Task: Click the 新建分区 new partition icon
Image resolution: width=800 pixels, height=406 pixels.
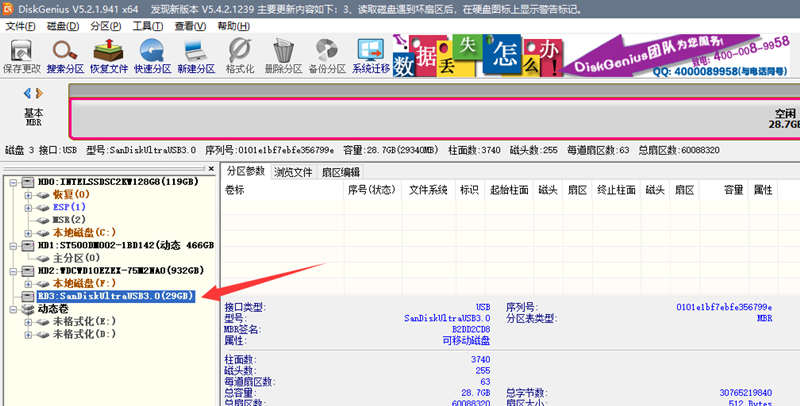Action: pyautogui.click(x=196, y=56)
